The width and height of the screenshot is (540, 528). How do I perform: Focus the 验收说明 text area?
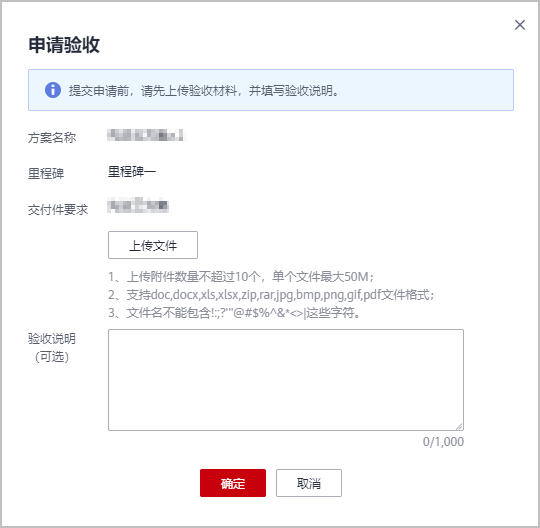pos(286,380)
